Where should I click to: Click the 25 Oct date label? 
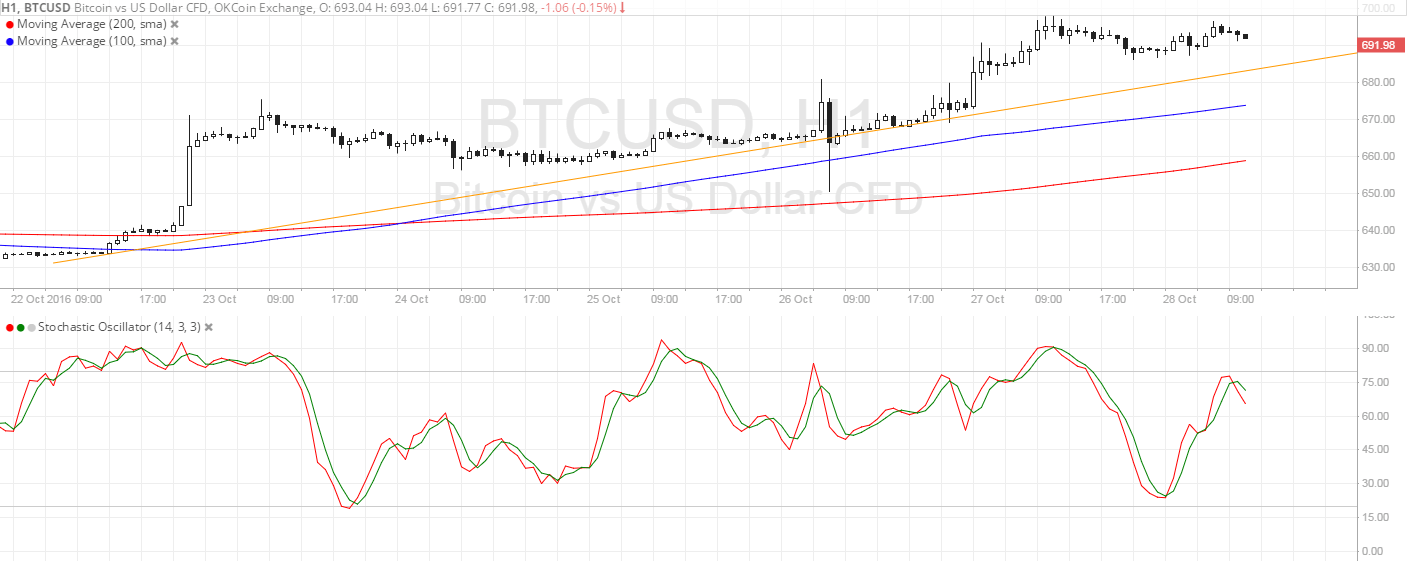pyautogui.click(x=604, y=299)
